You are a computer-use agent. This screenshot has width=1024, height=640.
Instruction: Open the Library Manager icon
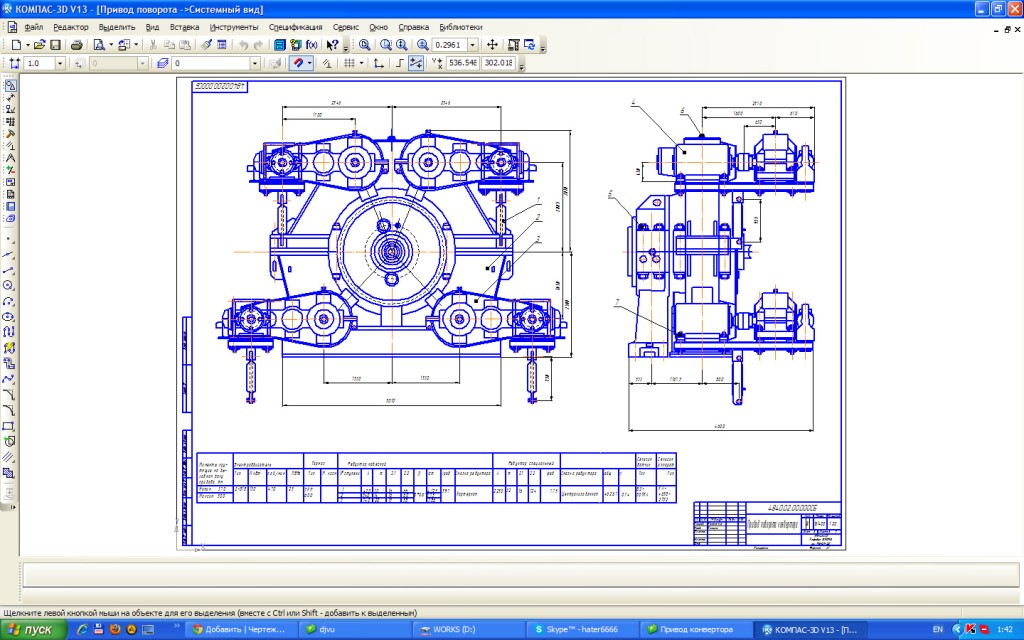(x=280, y=45)
